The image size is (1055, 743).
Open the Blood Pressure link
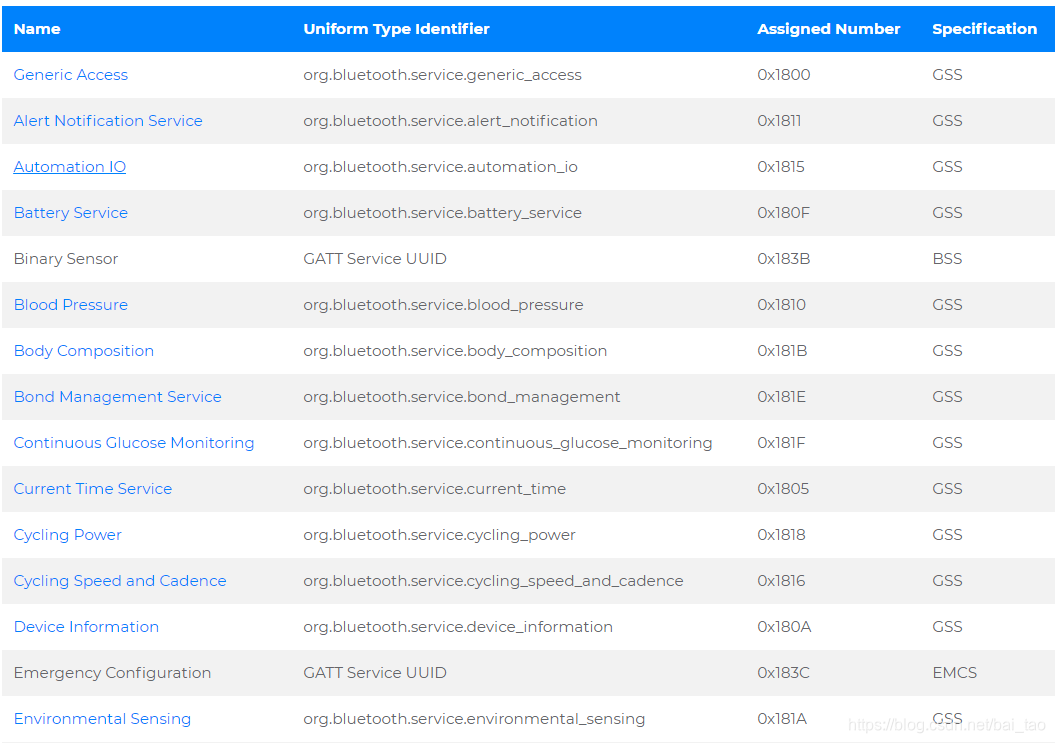(x=71, y=305)
